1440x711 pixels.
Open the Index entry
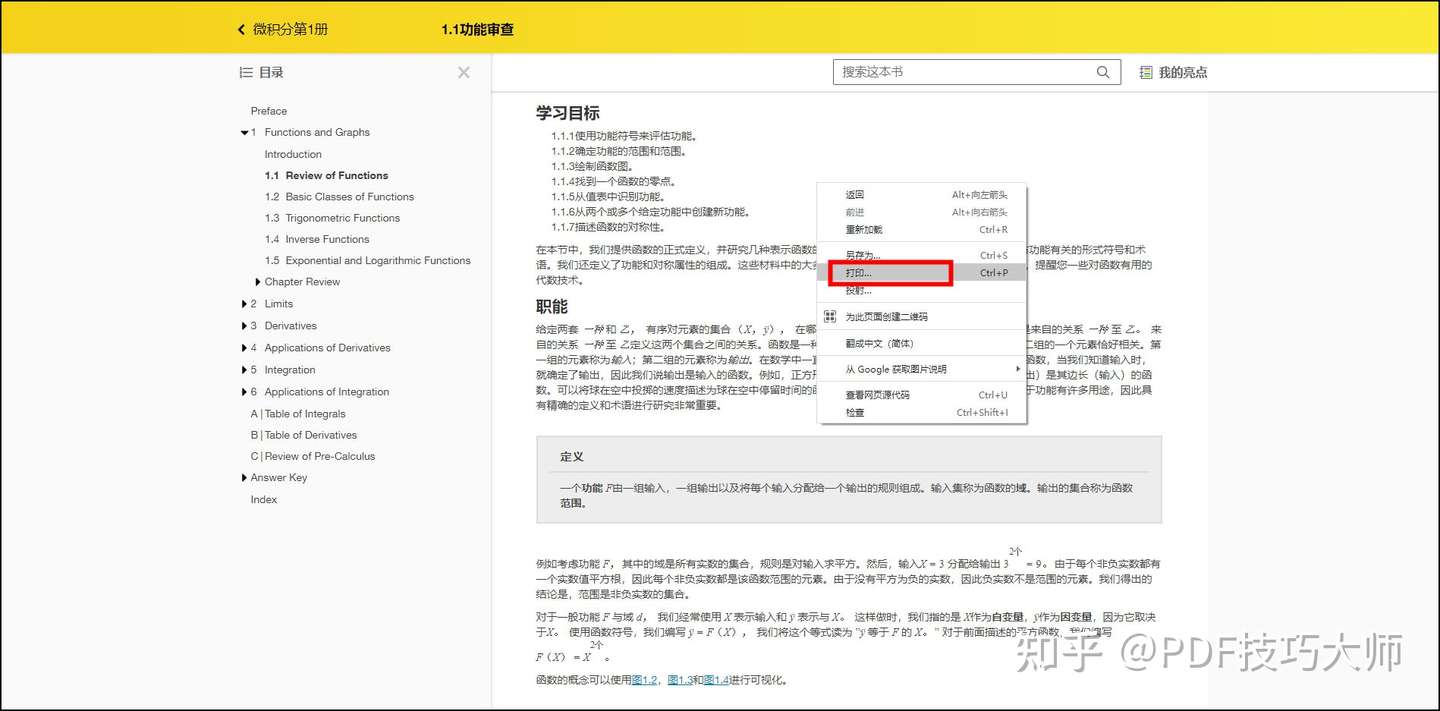[x=264, y=499]
